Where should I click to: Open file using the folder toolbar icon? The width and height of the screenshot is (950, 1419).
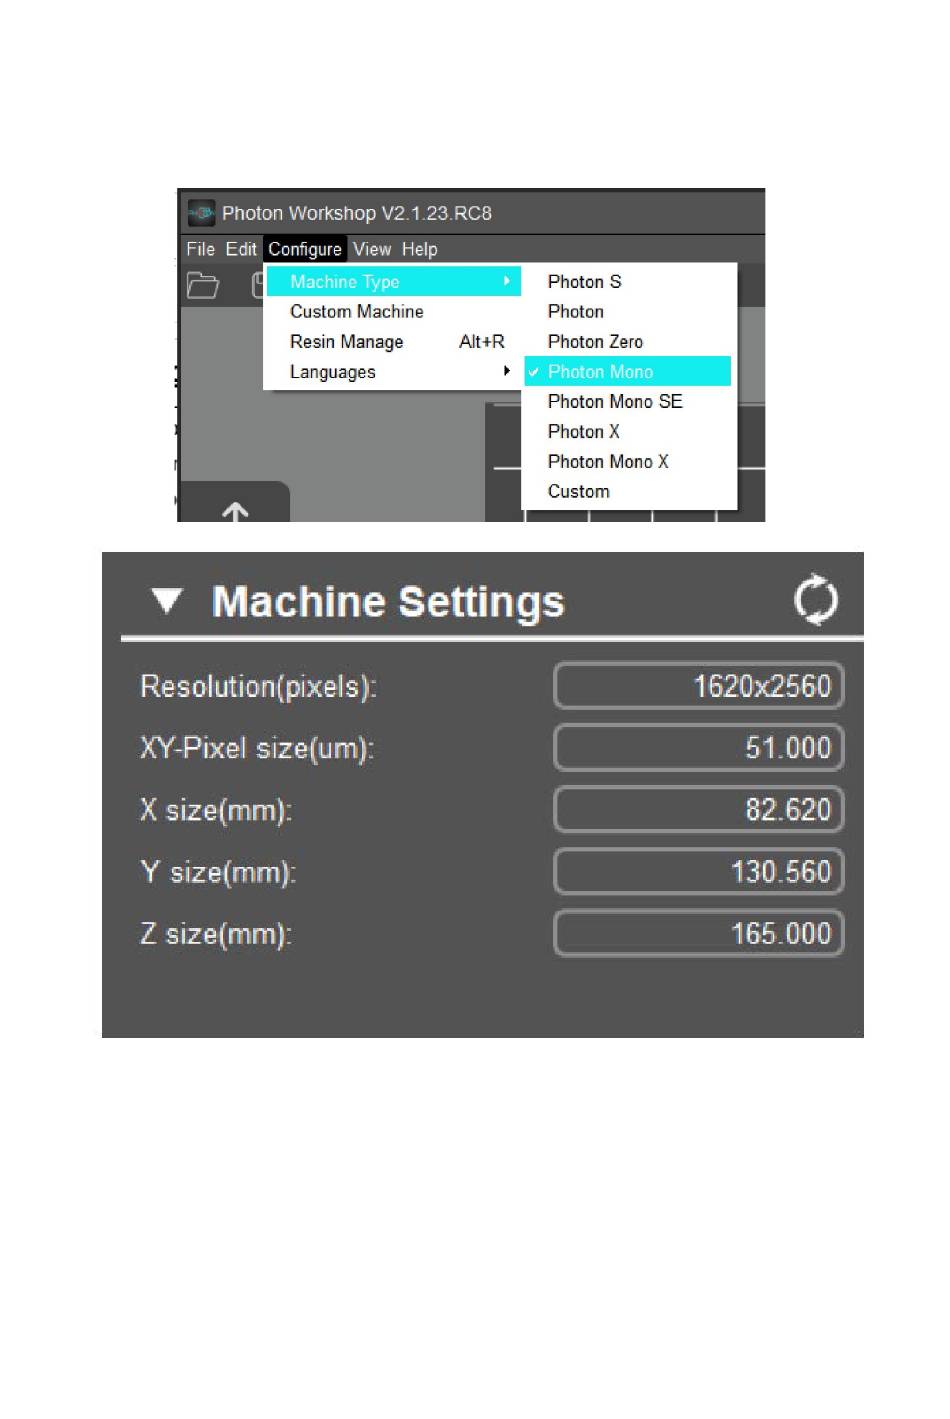coord(203,285)
